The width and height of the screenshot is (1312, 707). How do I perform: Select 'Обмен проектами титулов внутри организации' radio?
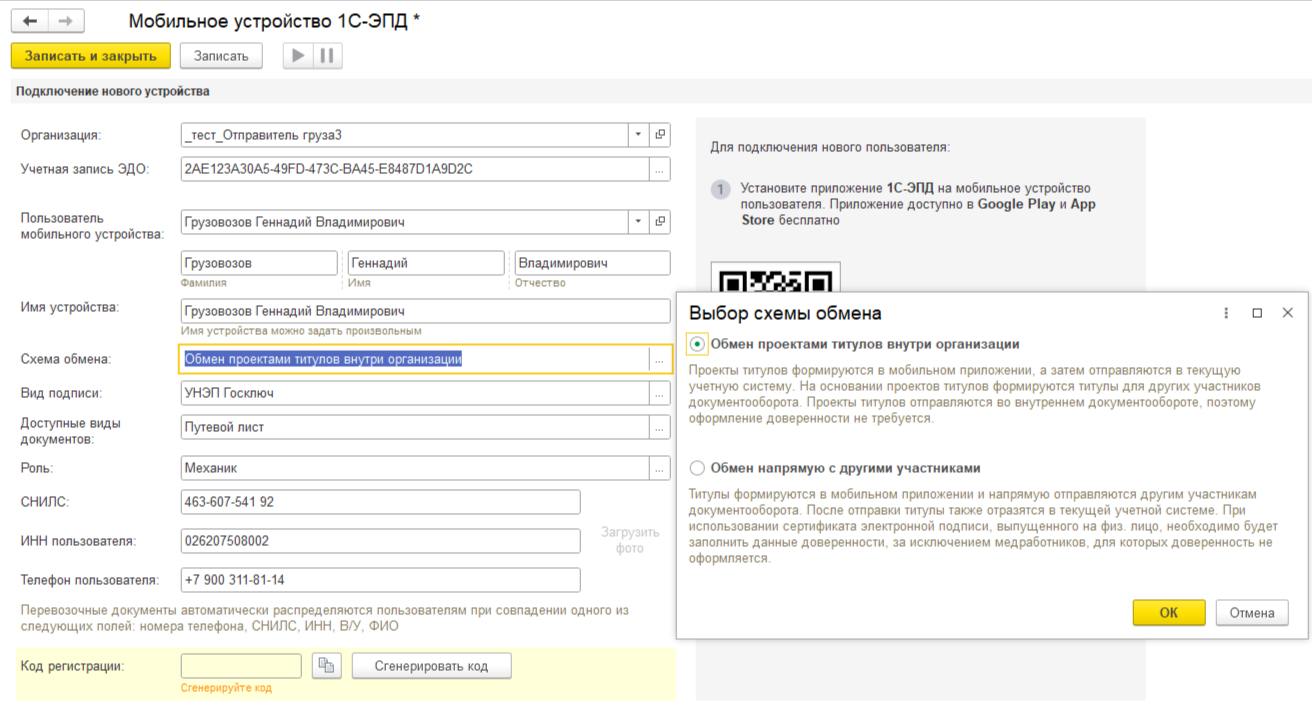click(697, 344)
